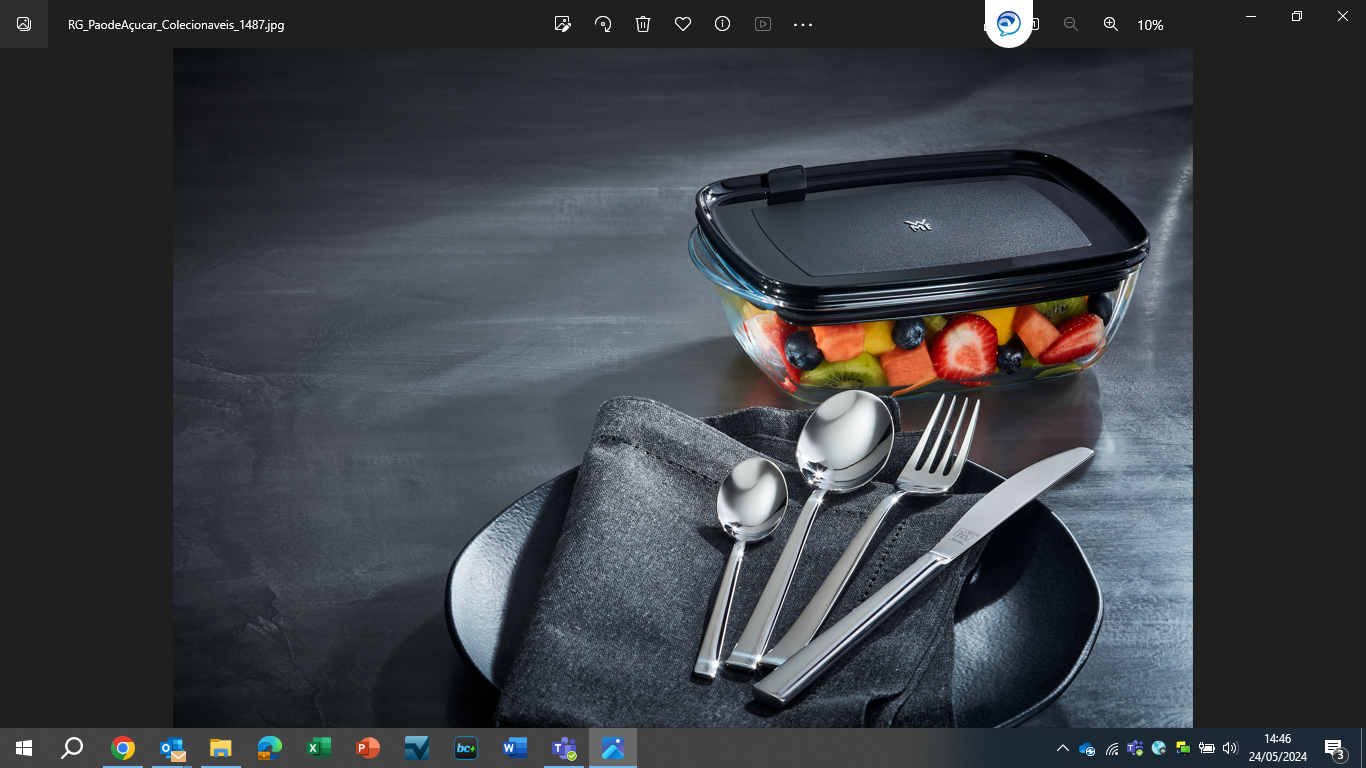Close the Photos window
The height and width of the screenshot is (768, 1366).
[1343, 16]
